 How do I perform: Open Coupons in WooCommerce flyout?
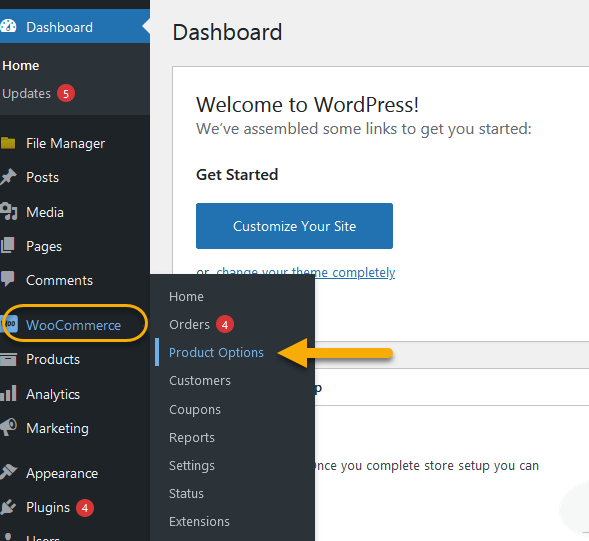point(195,409)
